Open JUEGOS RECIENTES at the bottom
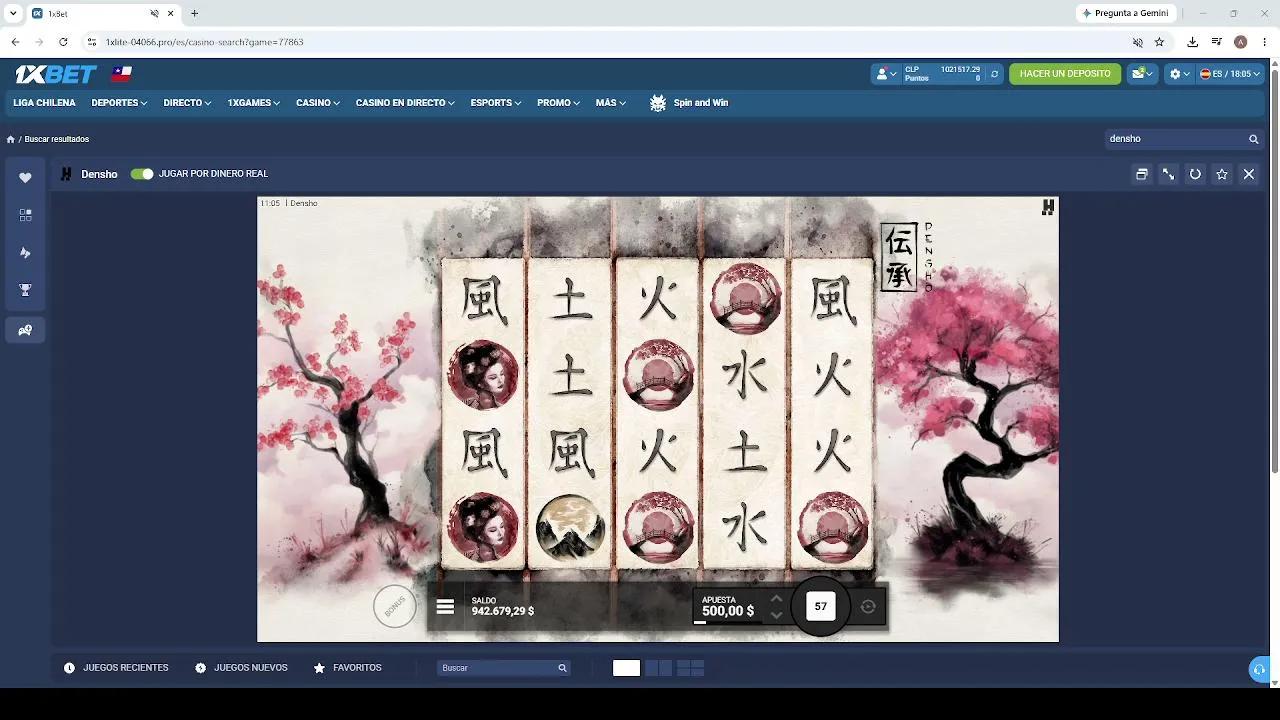 pos(116,668)
